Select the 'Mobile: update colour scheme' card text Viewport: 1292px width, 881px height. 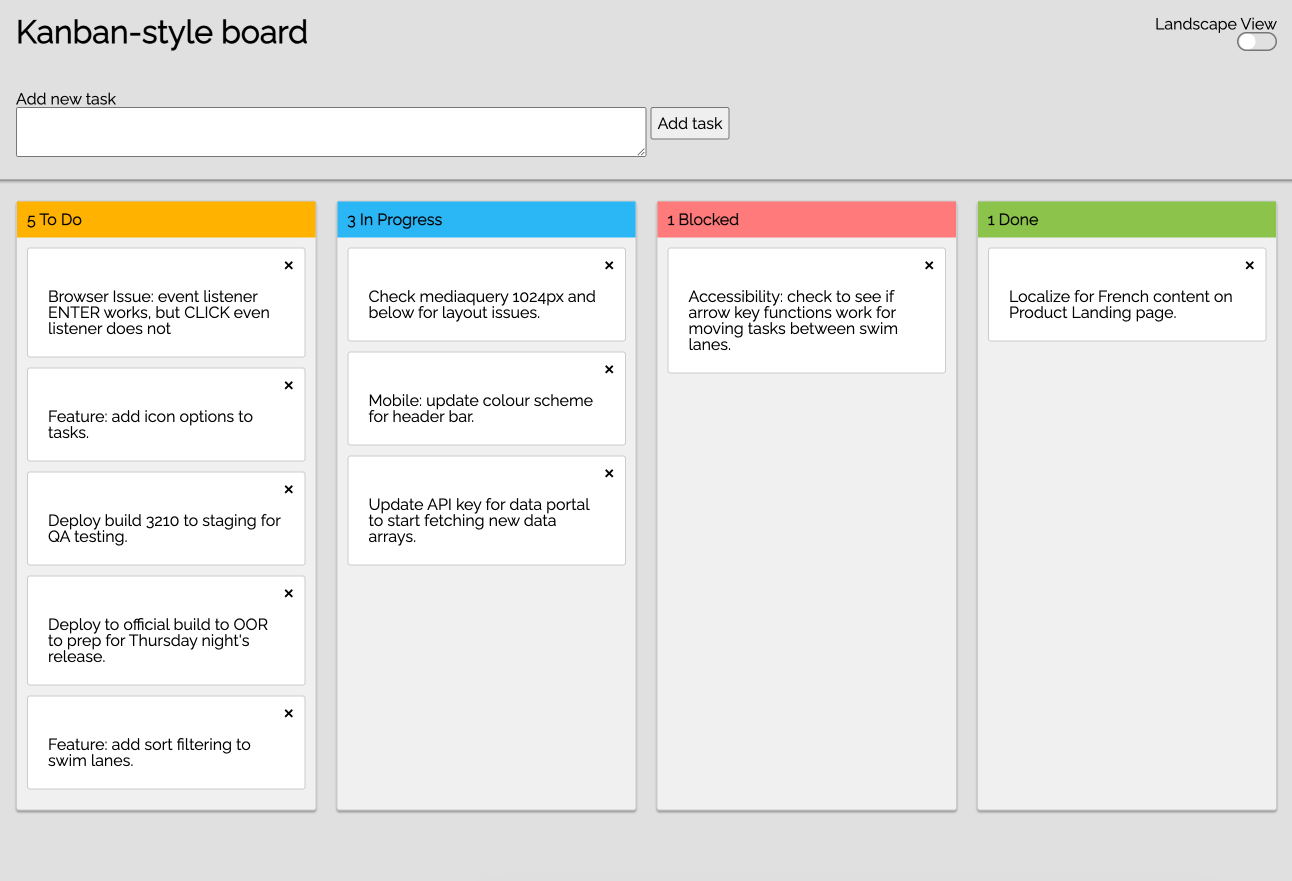coord(480,408)
